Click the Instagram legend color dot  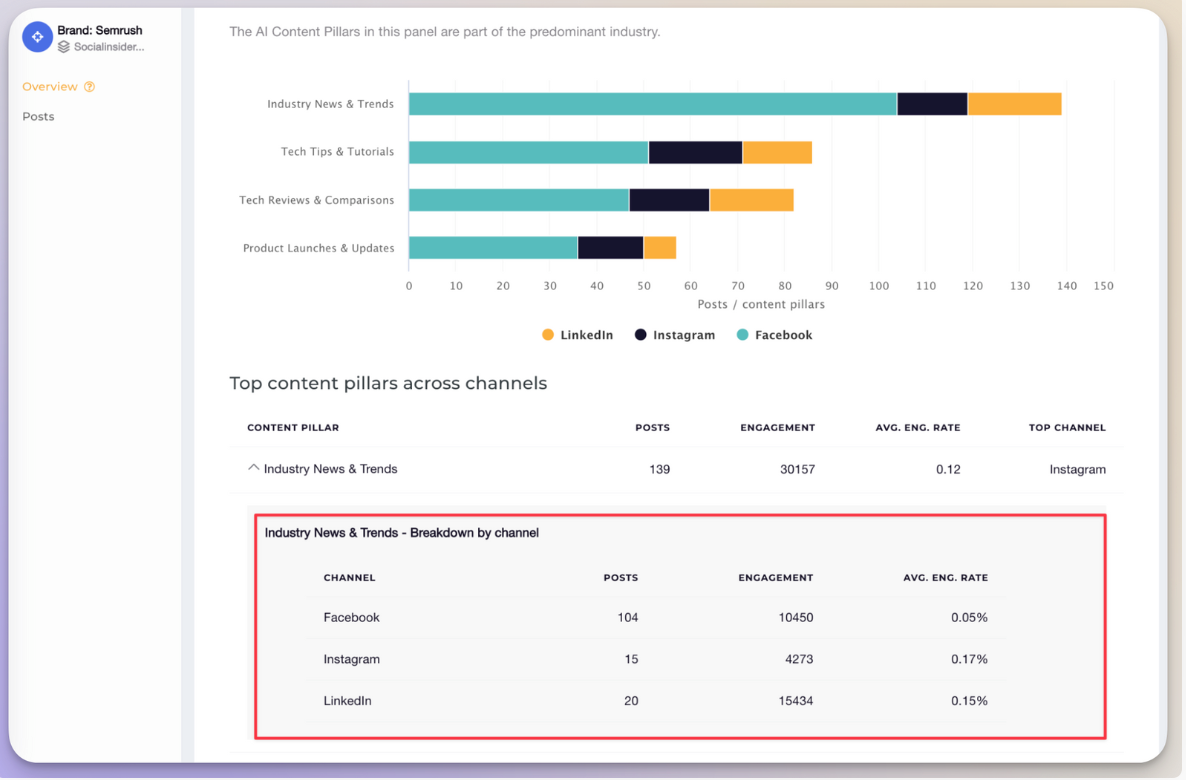click(x=641, y=335)
